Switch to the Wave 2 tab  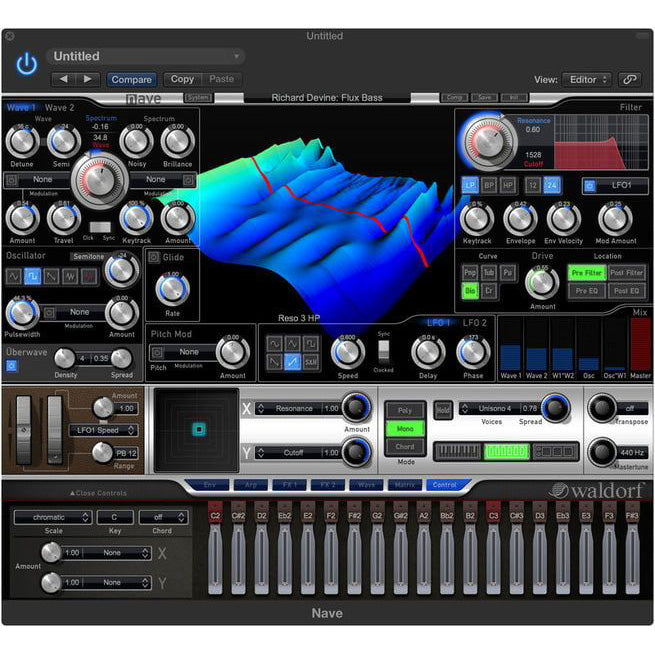(59, 107)
